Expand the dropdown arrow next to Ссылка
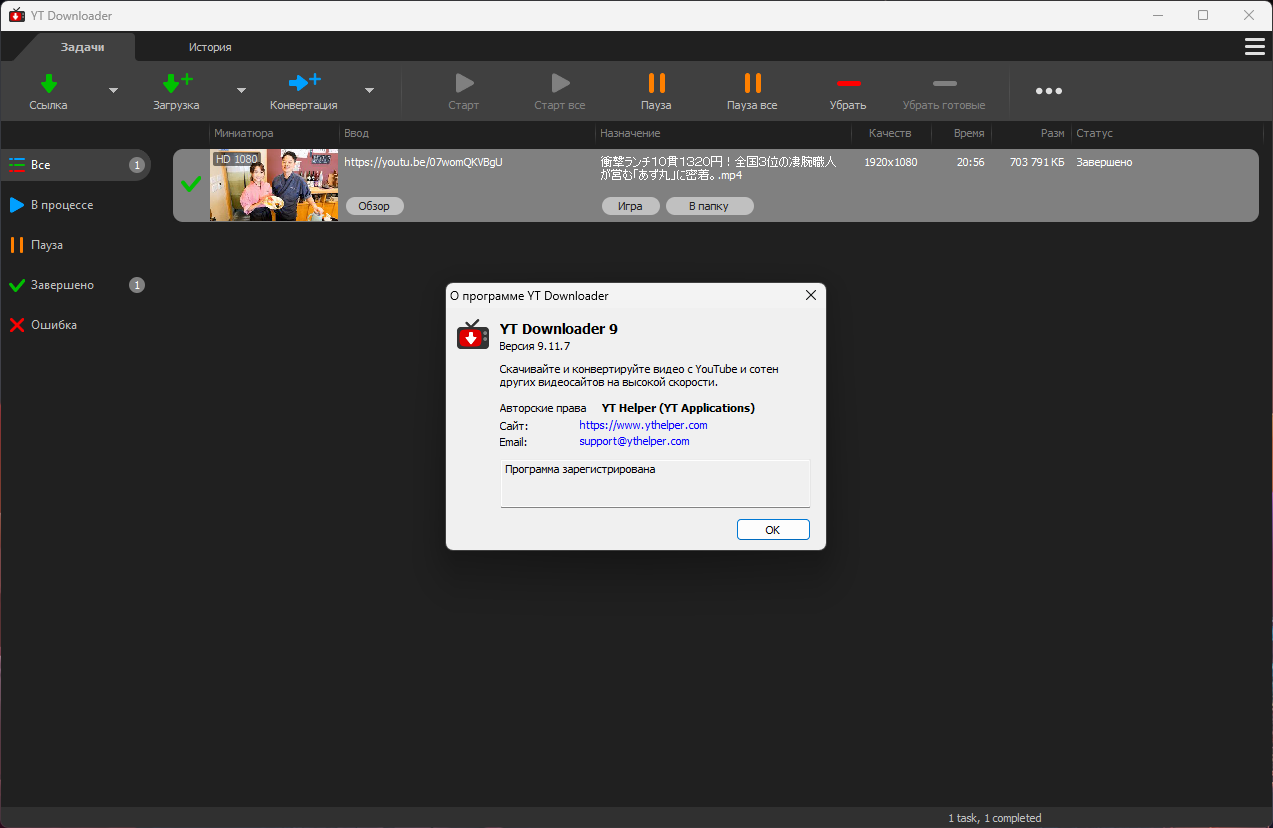The image size is (1273, 828). coord(113,90)
